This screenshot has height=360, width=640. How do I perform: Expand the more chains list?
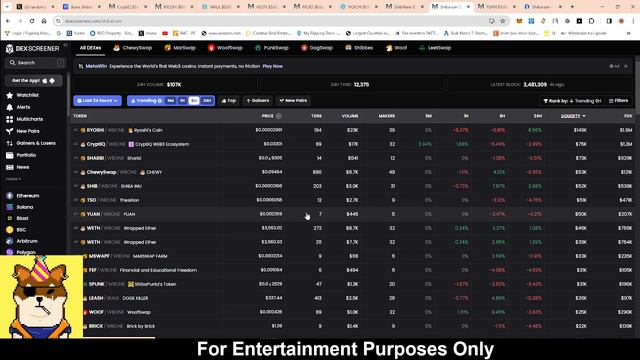(13, 179)
